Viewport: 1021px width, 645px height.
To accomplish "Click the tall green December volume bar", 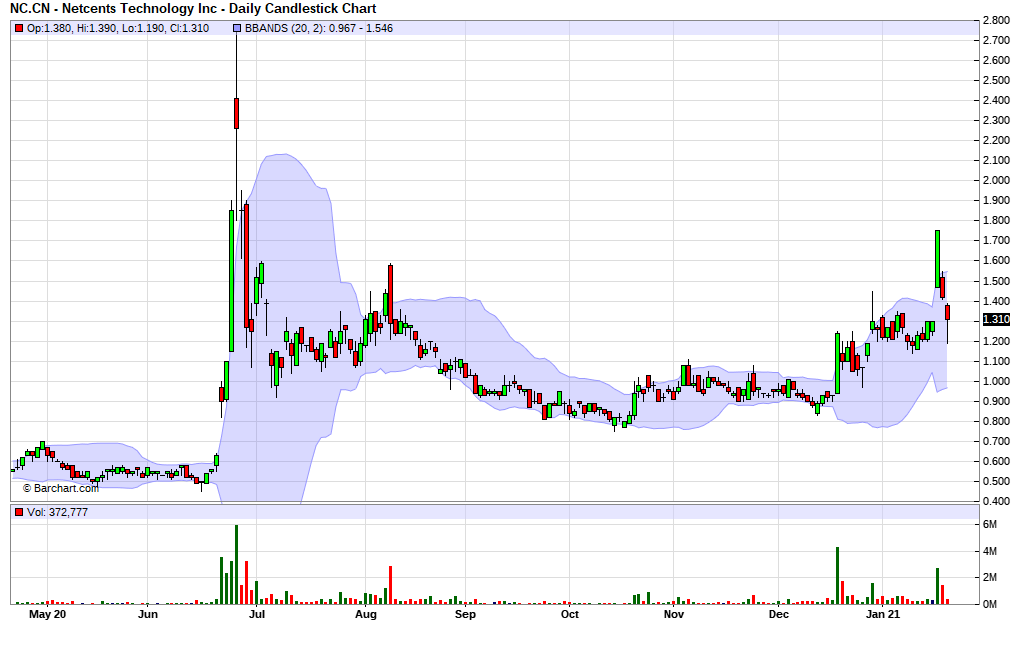I will point(837,575).
